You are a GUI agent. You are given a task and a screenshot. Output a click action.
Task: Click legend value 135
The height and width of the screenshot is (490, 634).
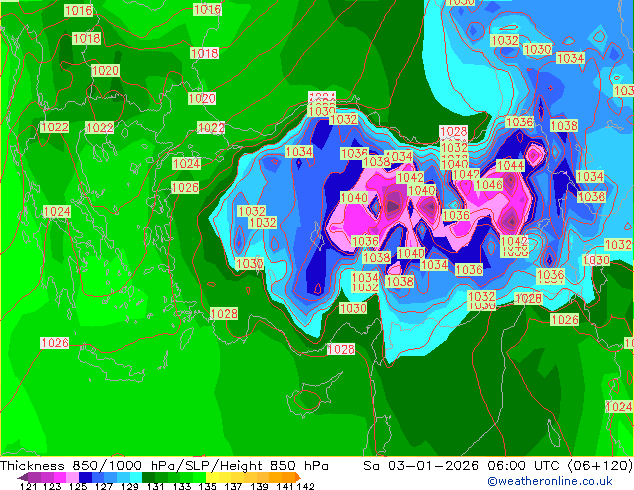pyautogui.click(x=207, y=486)
